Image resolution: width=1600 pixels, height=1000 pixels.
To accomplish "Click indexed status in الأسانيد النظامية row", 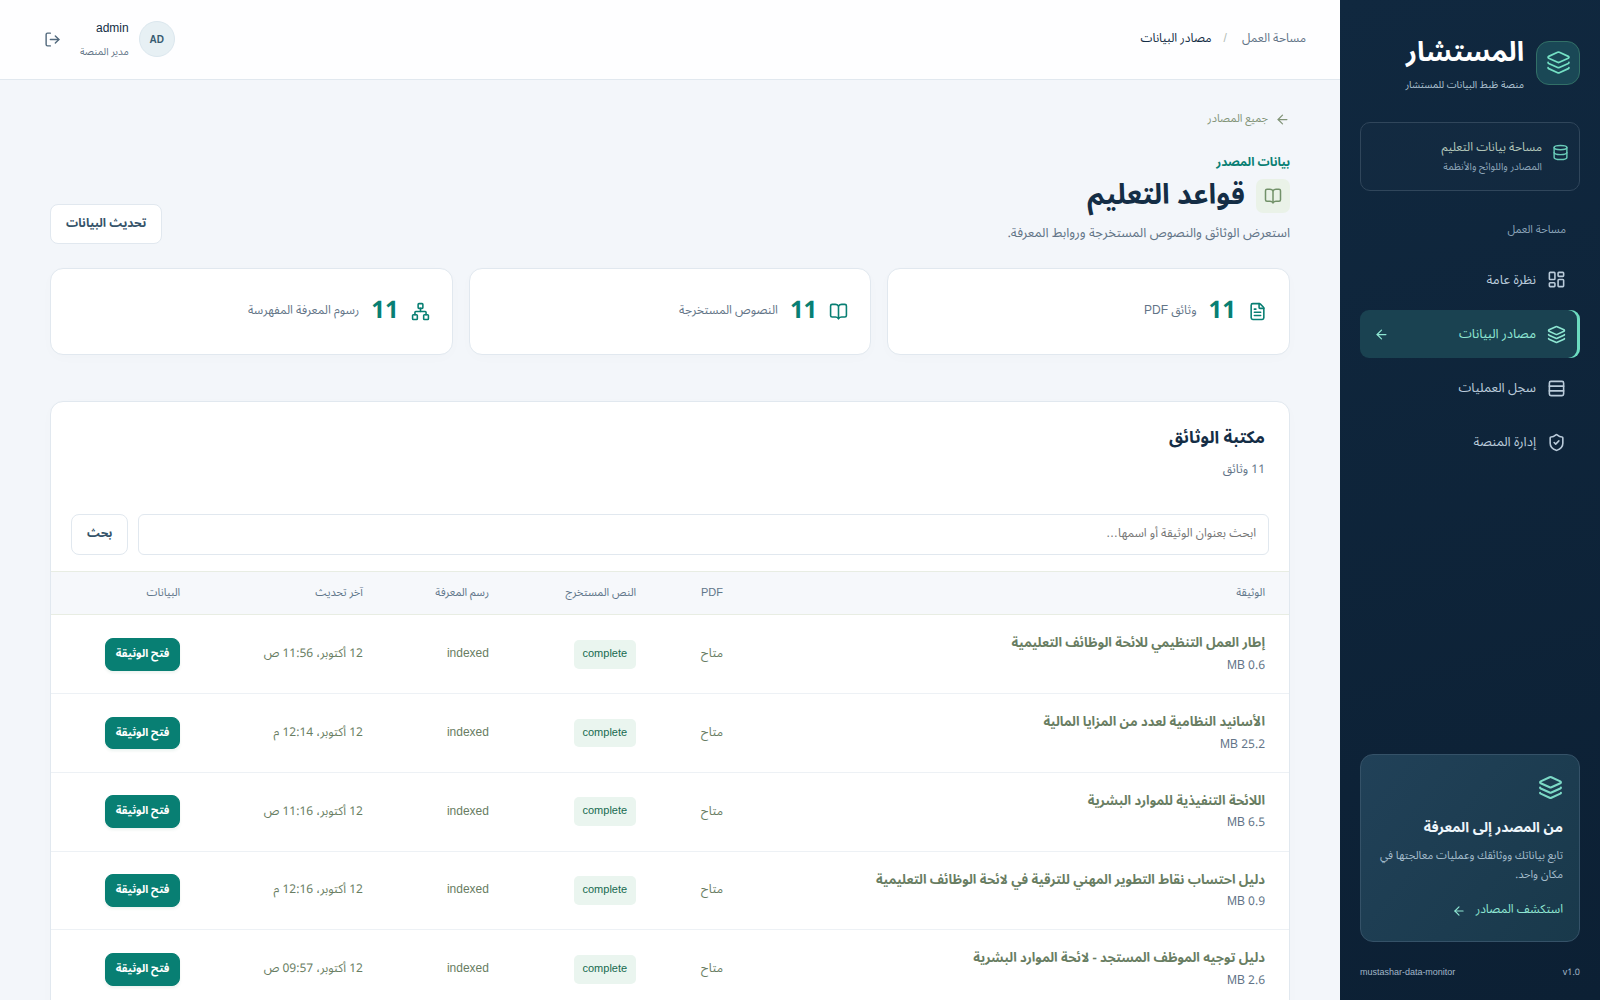I will point(468,732).
